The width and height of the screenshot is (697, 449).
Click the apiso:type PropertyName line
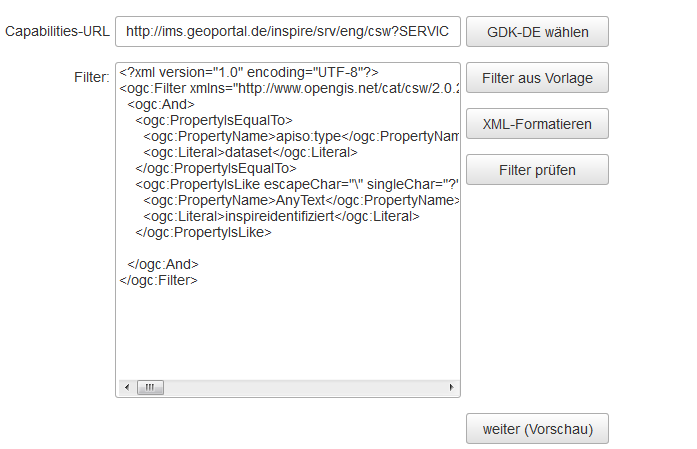[x=300, y=137]
